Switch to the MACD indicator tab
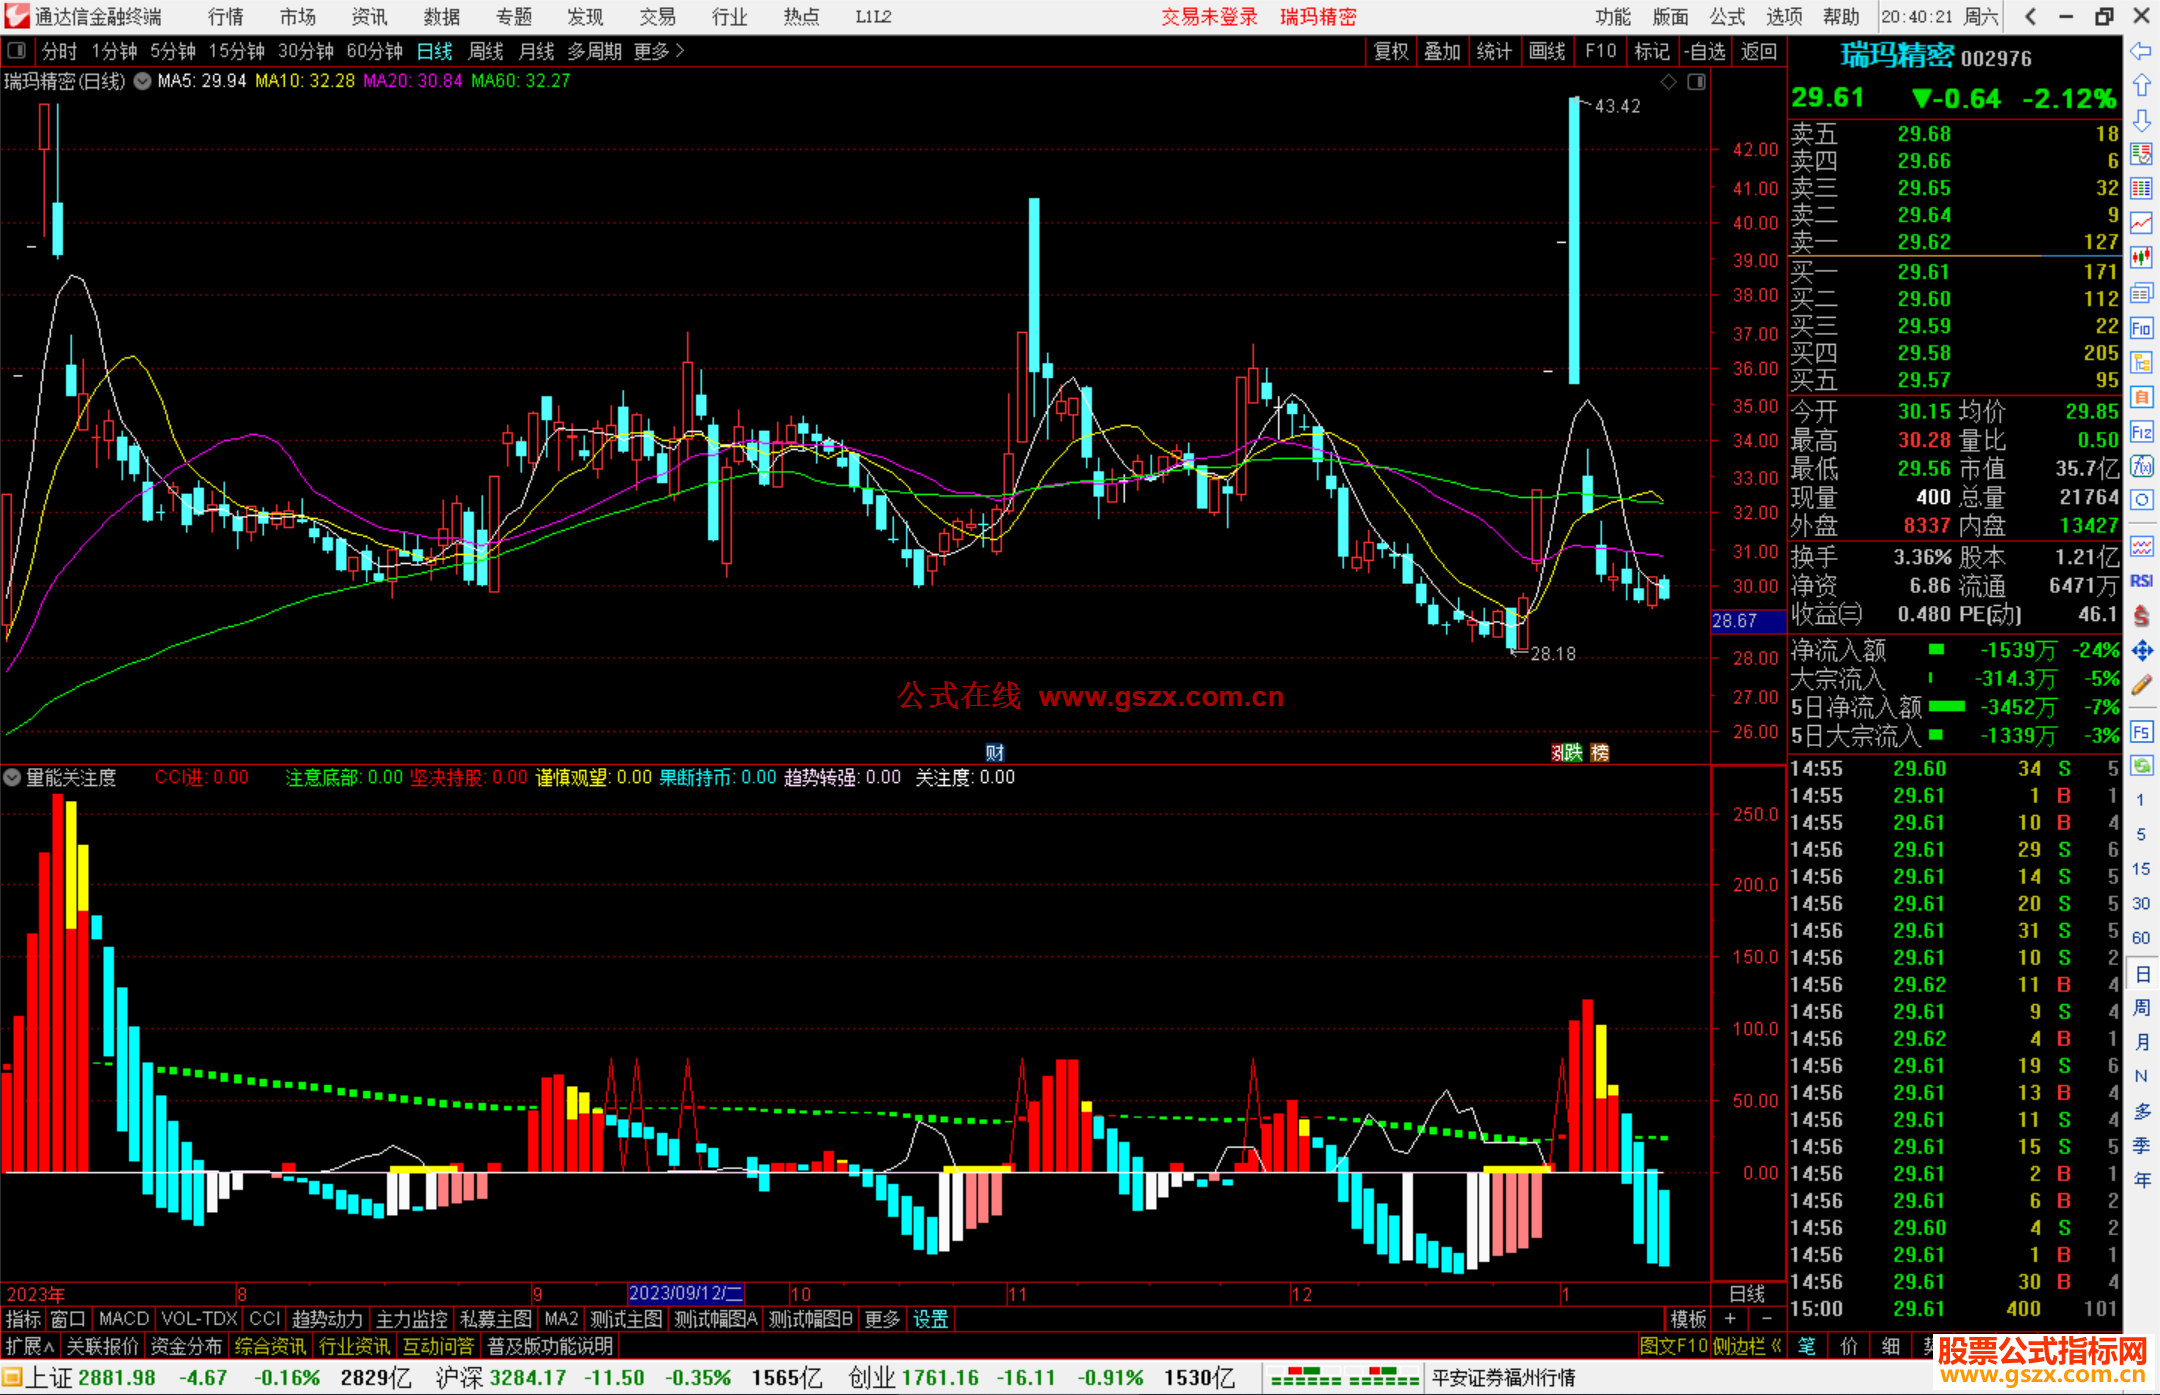 (x=123, y=1319)
